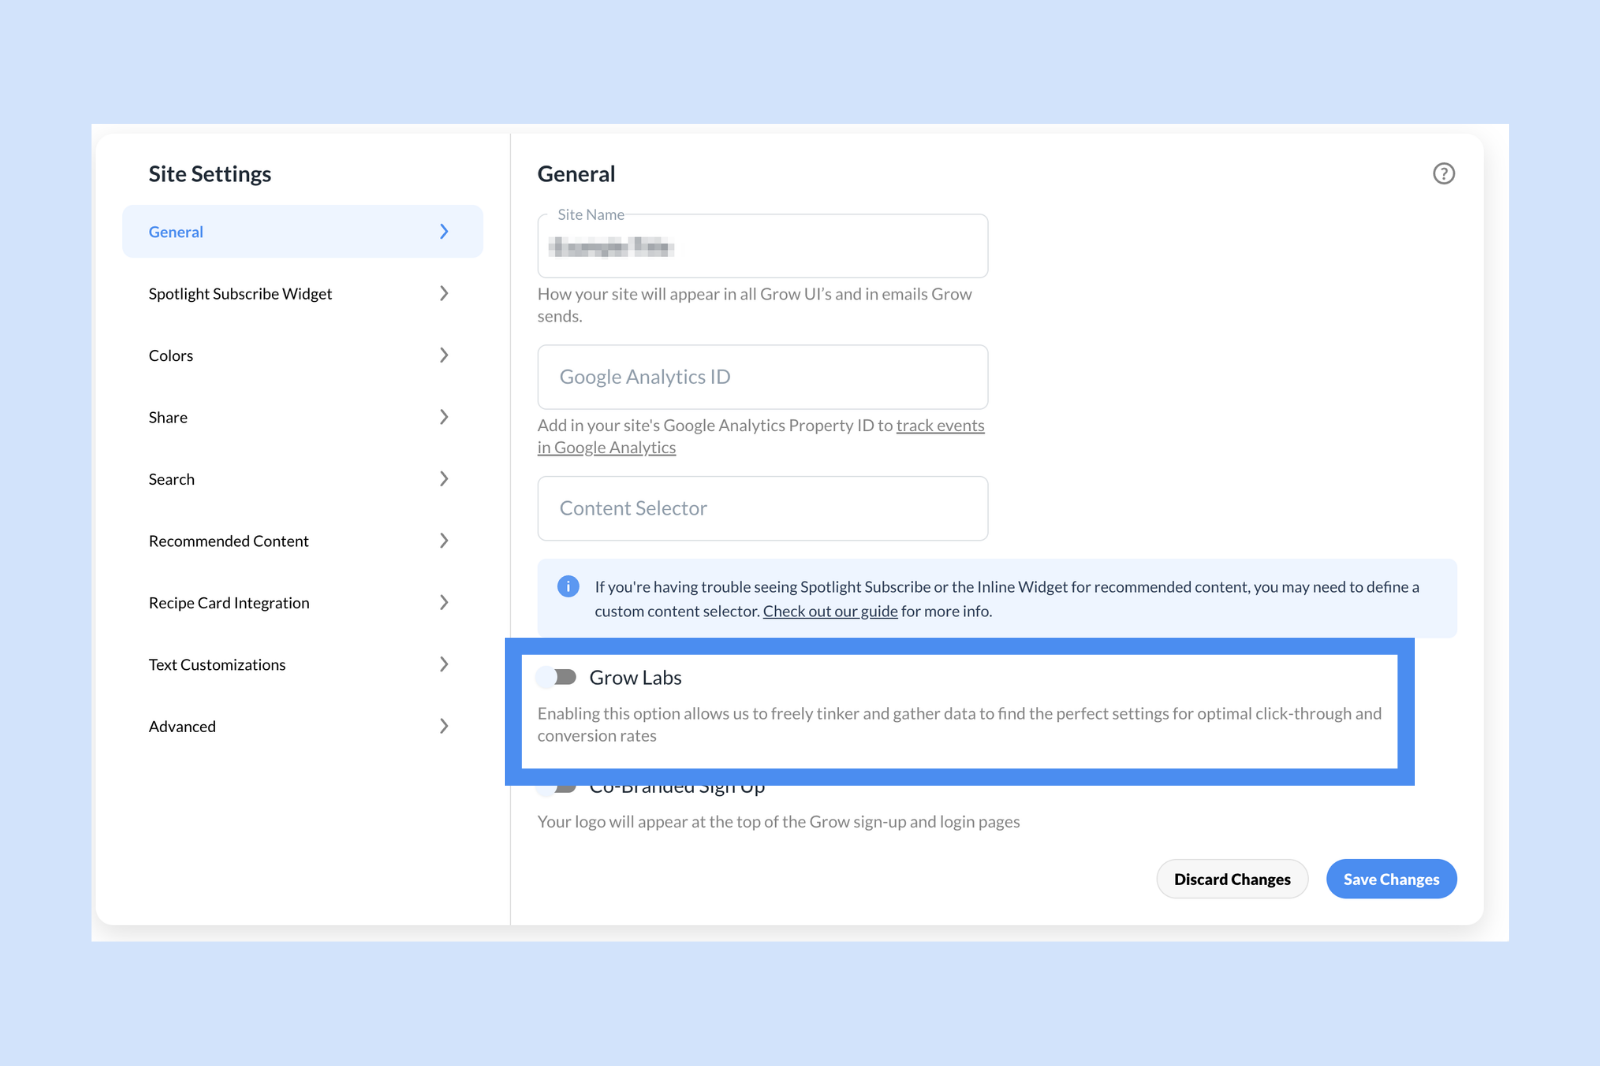
Task: Expand Search section chevron
Action: (444, 479)
